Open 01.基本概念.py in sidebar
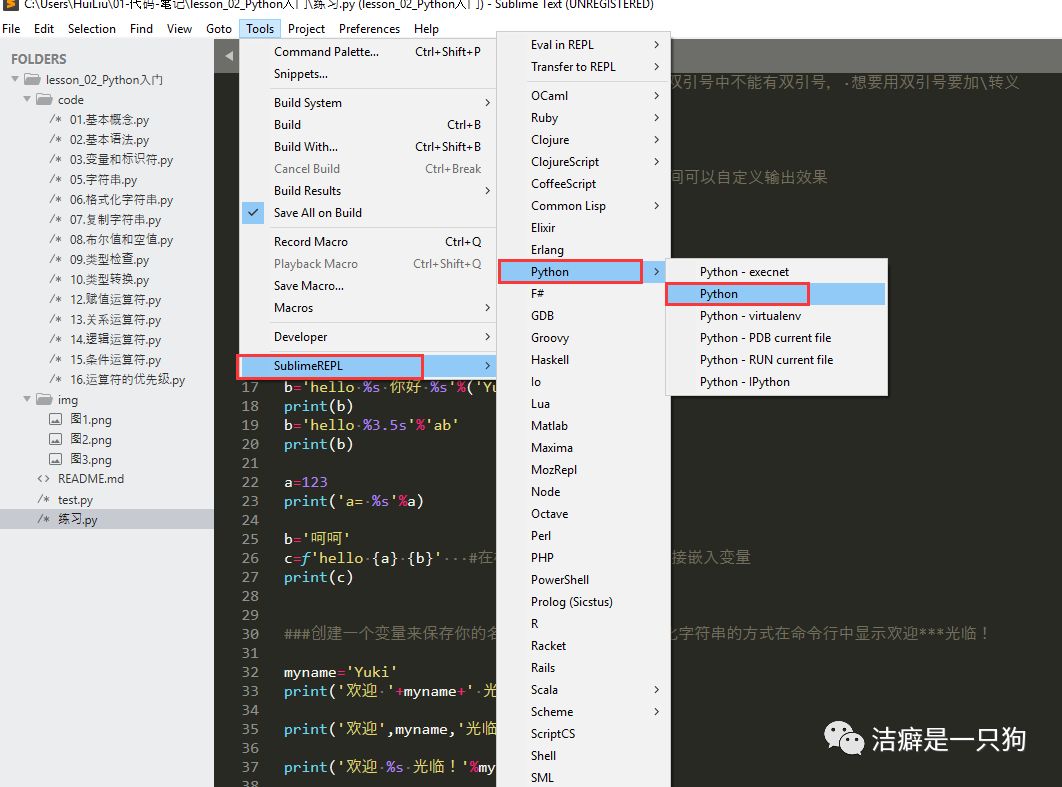Screen dimensions: 1062x787 pos(107,120)
